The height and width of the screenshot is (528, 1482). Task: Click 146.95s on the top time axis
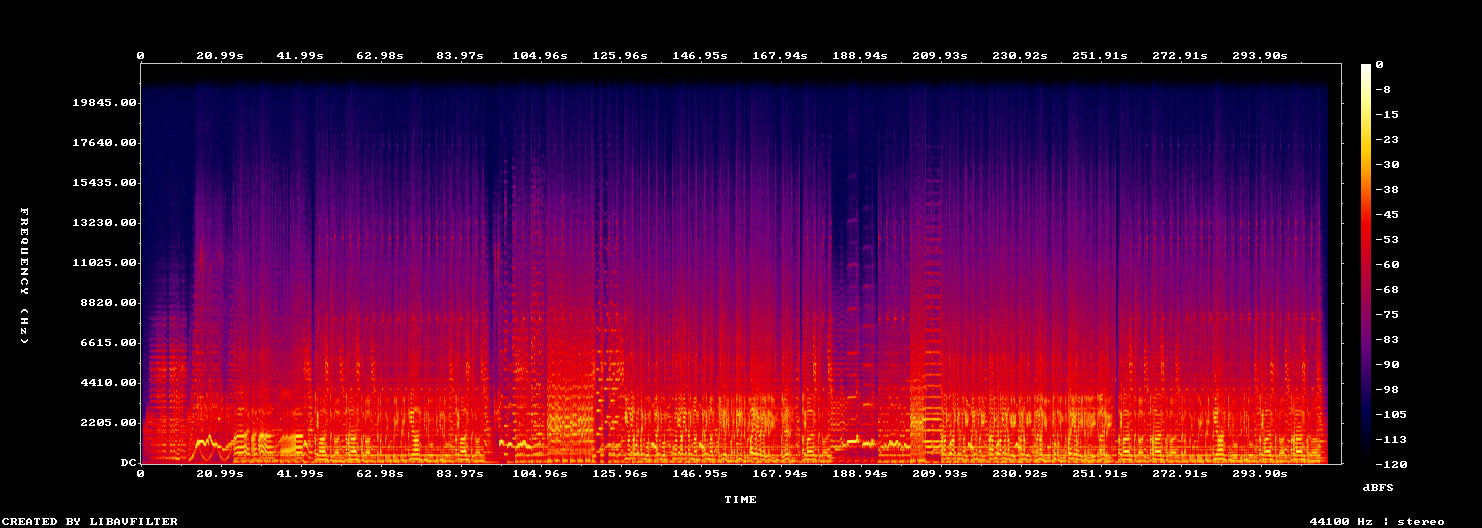point(699,56)
